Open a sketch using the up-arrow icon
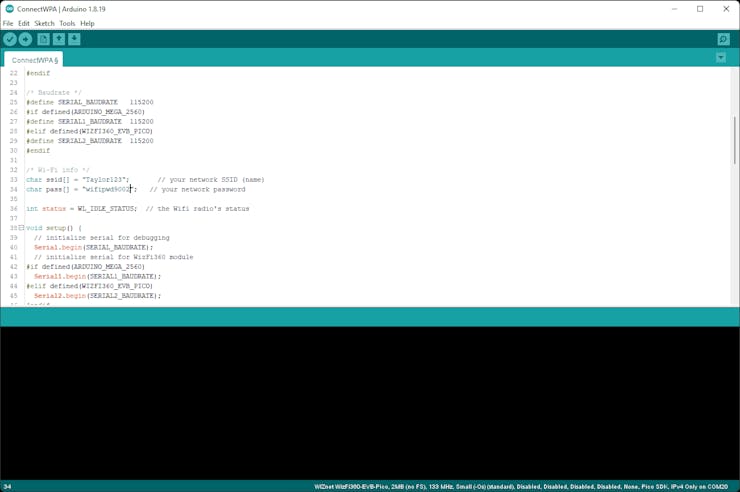740x492 pixels. tap(59, 39)
